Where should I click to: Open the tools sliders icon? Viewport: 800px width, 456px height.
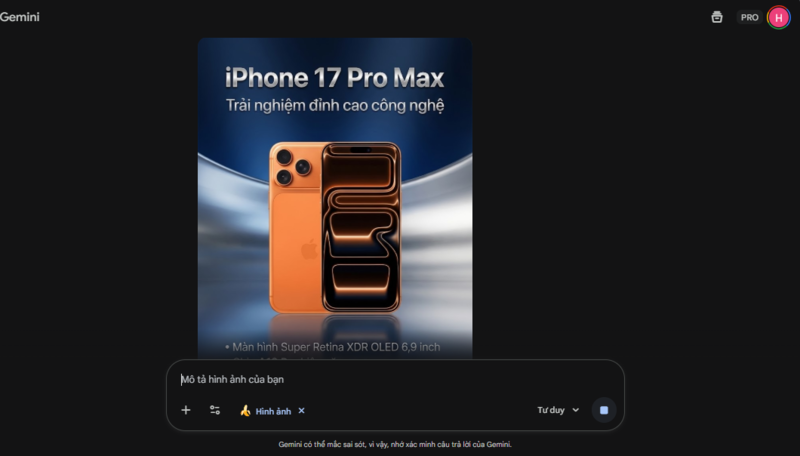click(215, 410)
